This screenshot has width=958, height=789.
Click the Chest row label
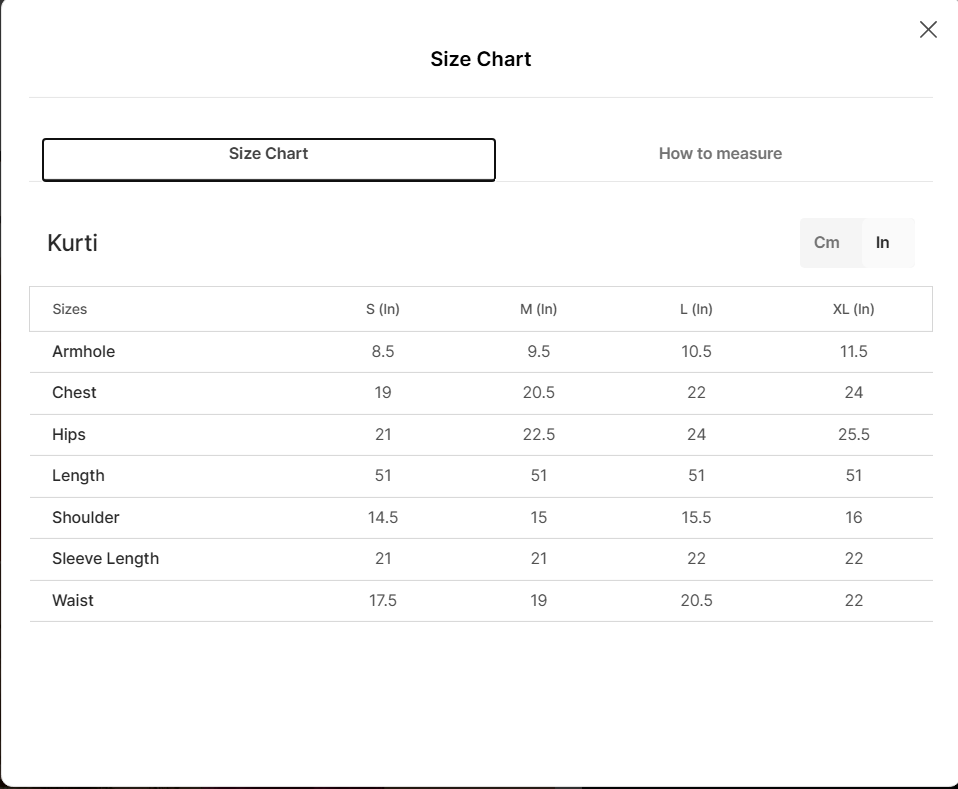coord(75,393)
